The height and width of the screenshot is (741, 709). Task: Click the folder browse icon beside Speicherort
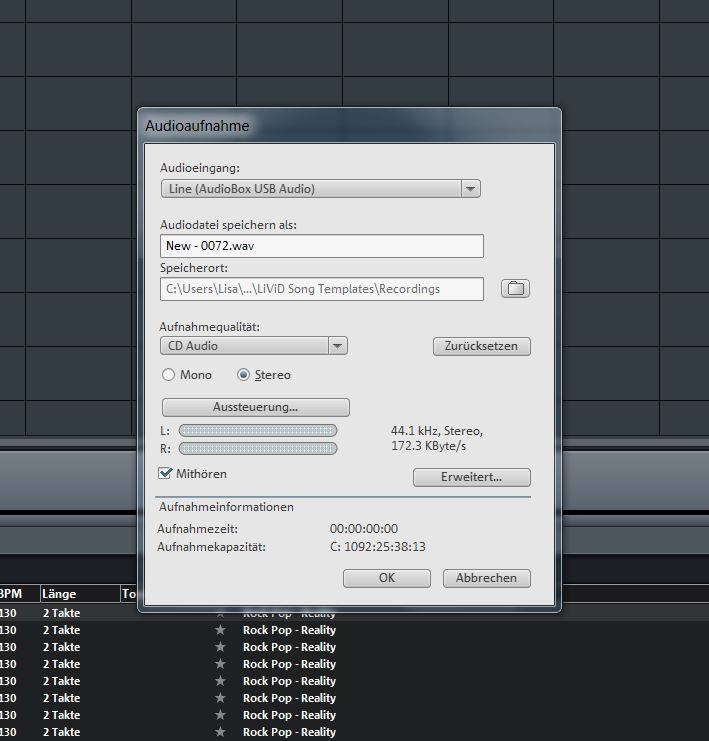point(515,289)
